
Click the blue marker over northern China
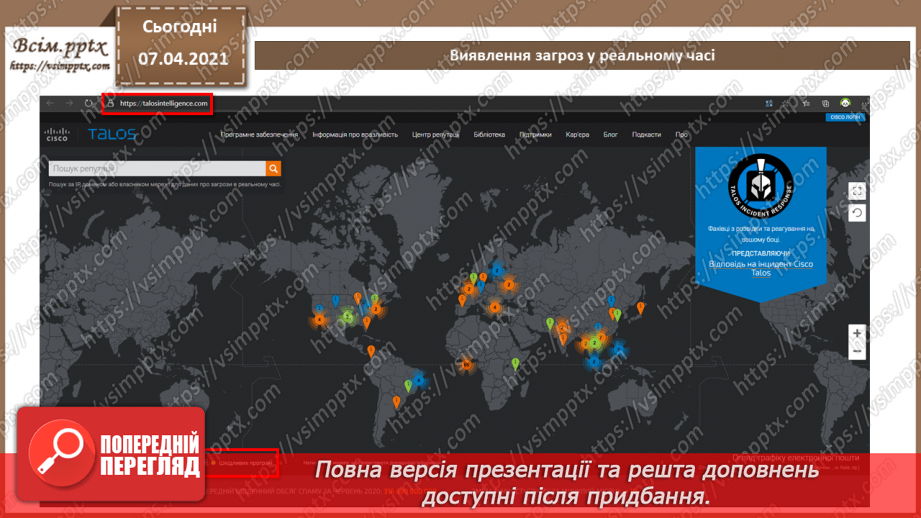pos(611,302)
